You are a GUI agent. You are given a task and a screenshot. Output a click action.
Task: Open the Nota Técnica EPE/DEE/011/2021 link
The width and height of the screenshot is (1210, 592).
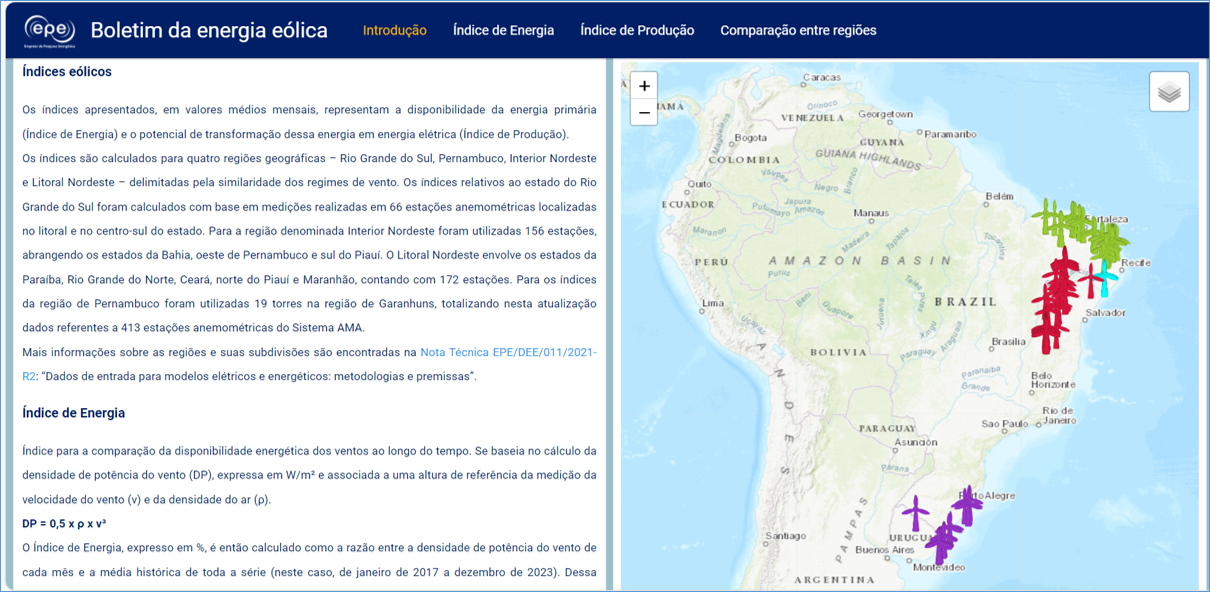508,352
